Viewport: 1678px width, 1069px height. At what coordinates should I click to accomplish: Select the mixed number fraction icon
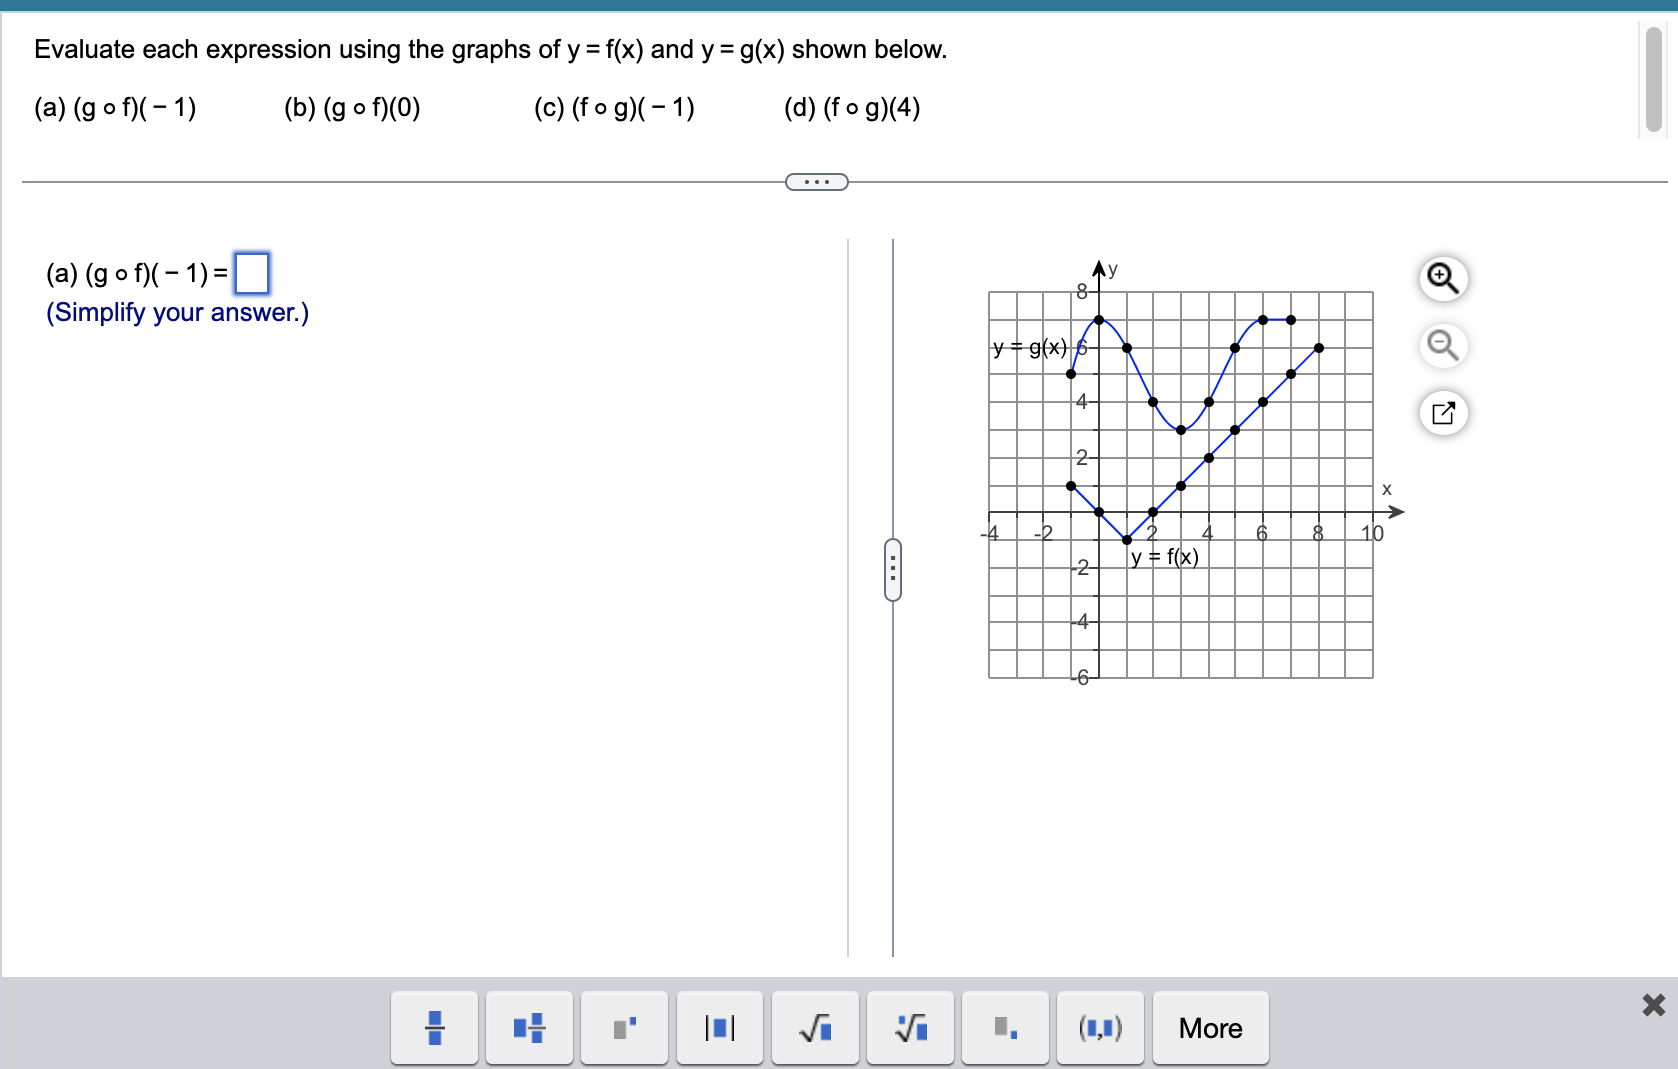(x=529, y=1027)
